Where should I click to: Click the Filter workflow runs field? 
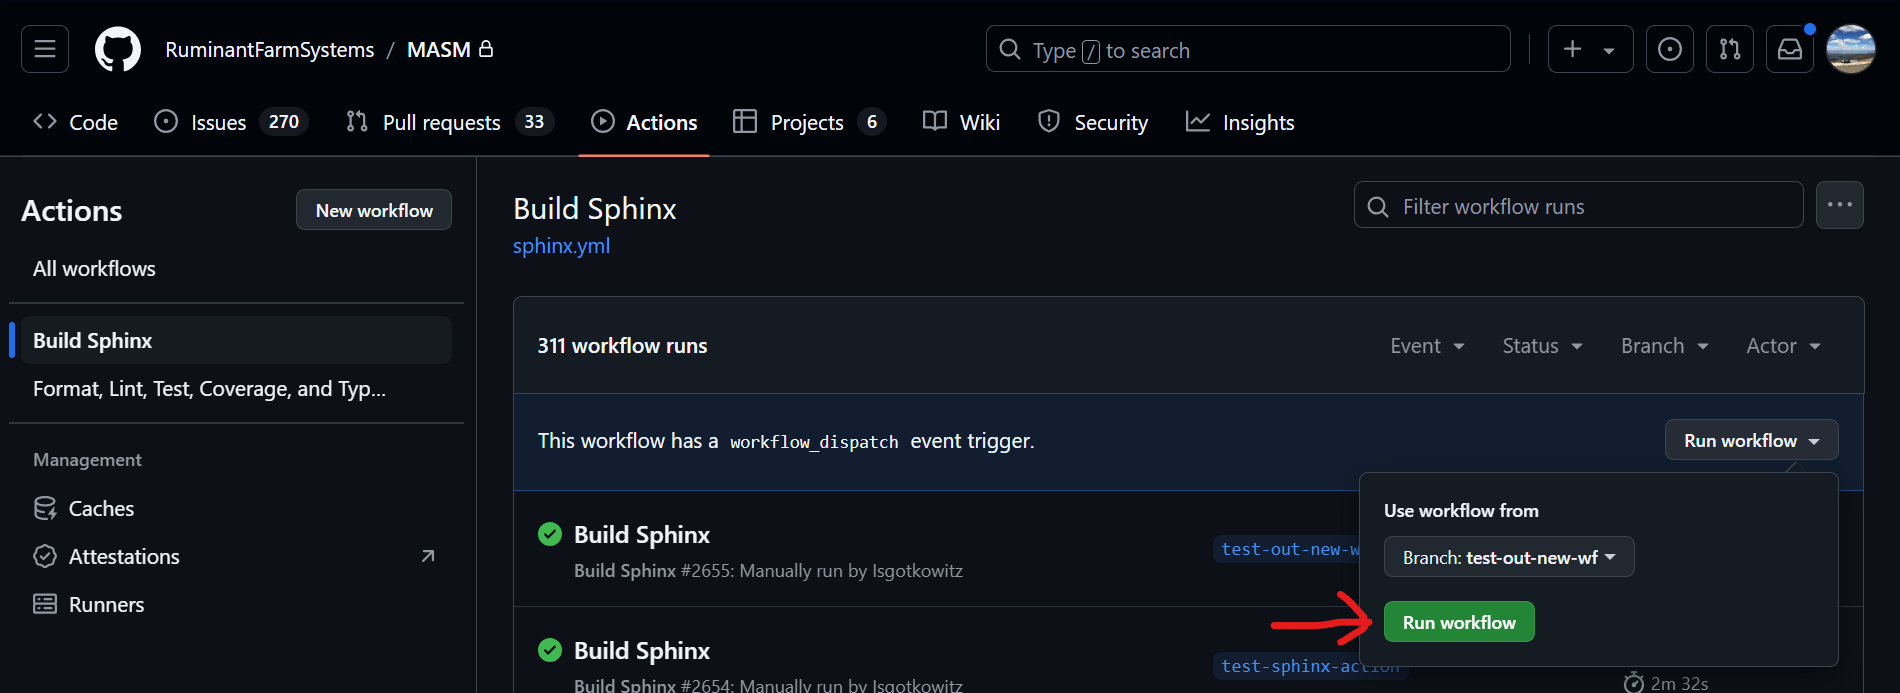point(1579,206)
